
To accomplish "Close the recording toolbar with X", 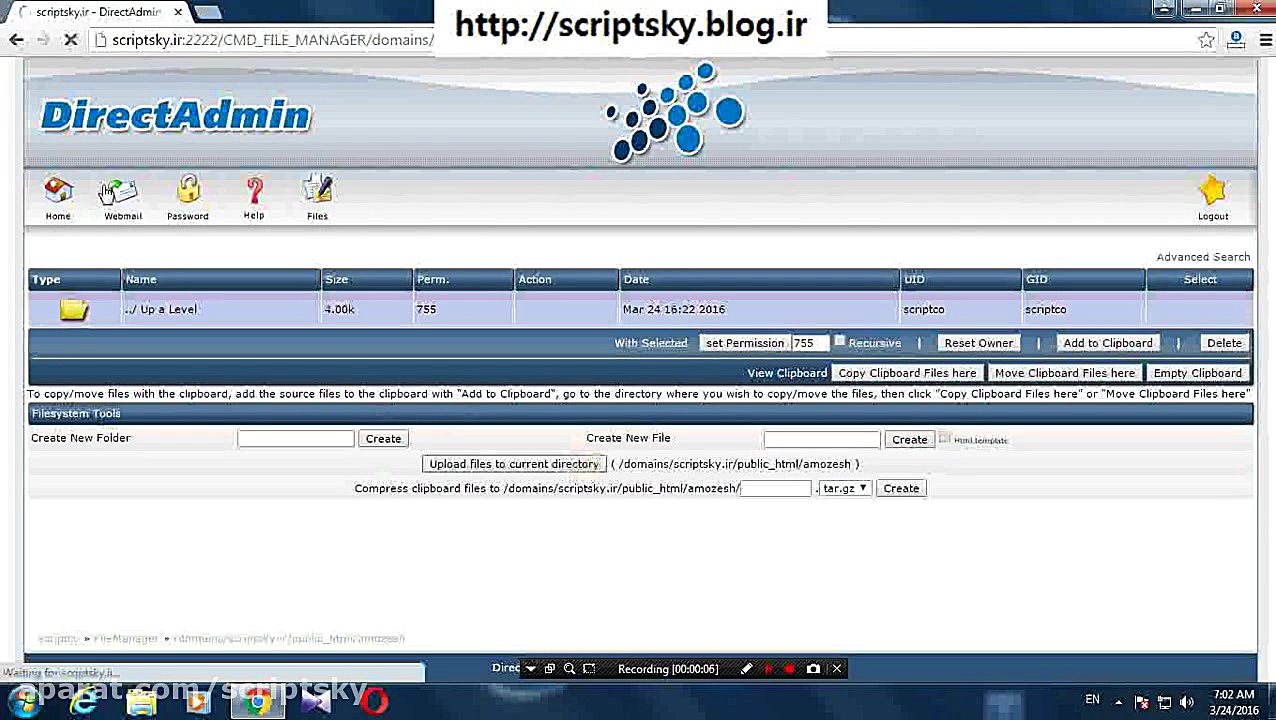I will [x=837, y=669].
